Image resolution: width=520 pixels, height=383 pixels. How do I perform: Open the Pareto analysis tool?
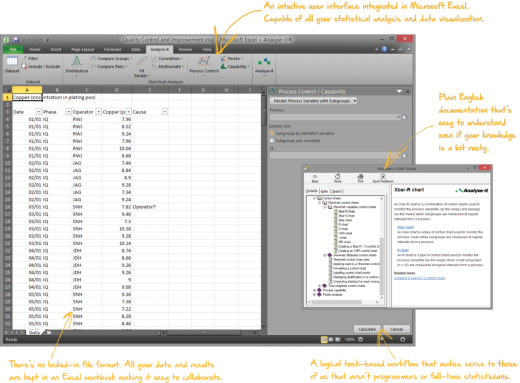coord(232,58)
